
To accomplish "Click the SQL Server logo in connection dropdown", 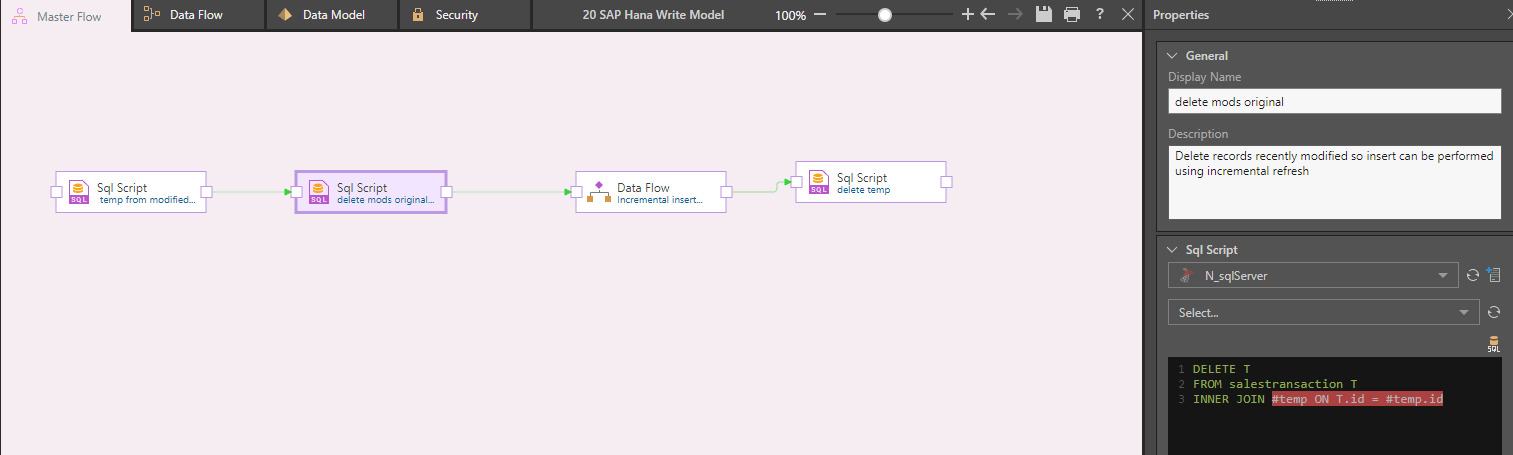I will [x=1186, y=276].
